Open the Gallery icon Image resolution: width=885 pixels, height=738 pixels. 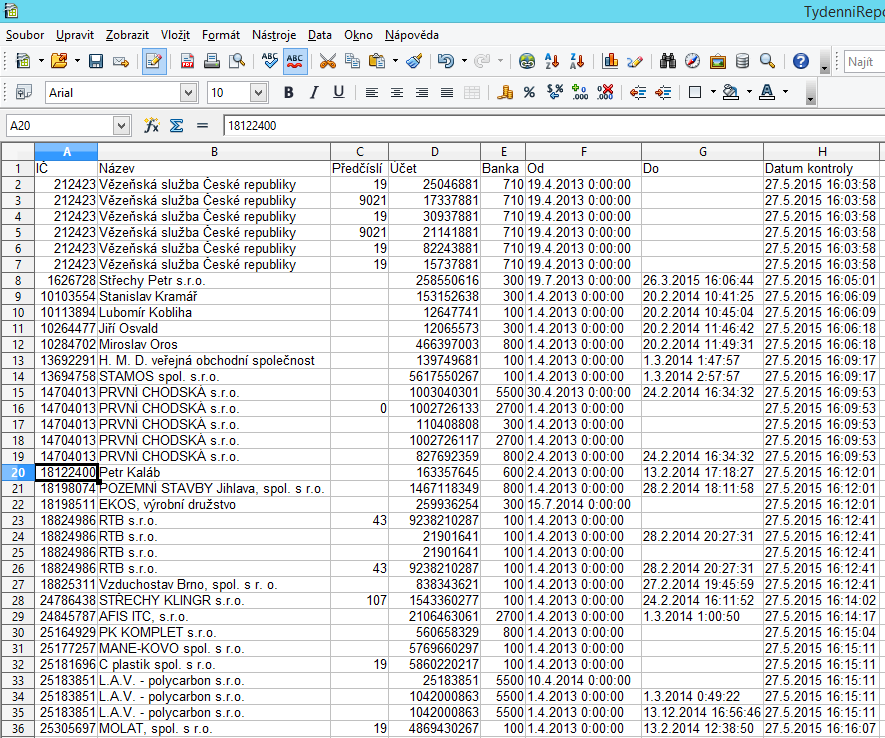(717, 60)
